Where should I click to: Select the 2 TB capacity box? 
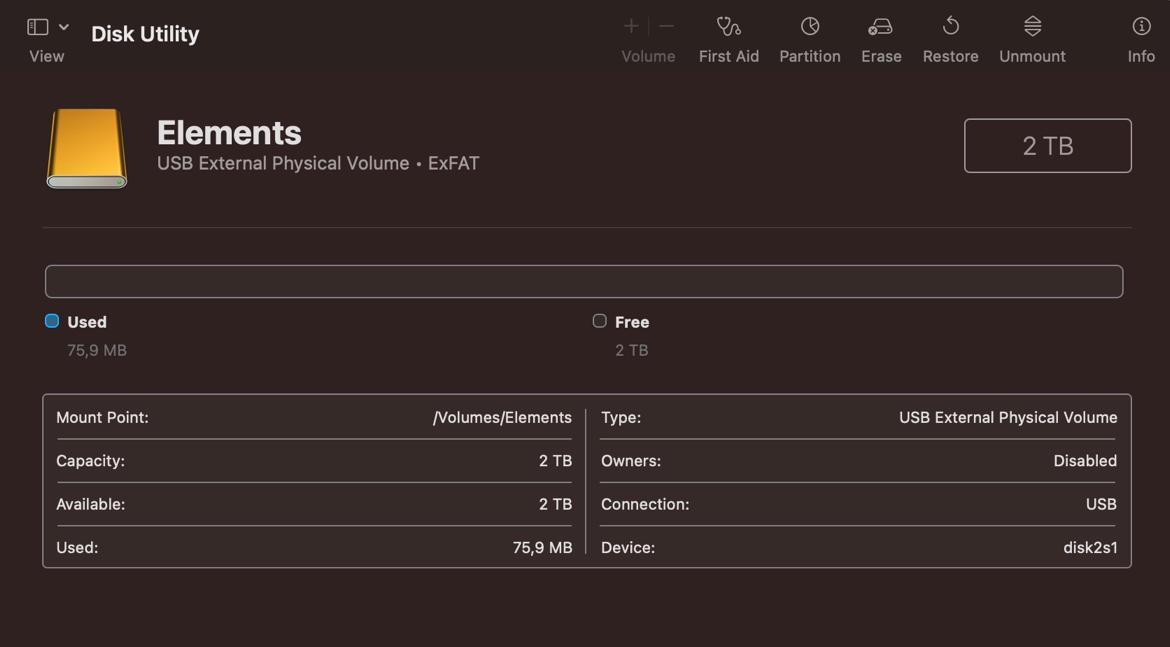tap(1048, 146)
